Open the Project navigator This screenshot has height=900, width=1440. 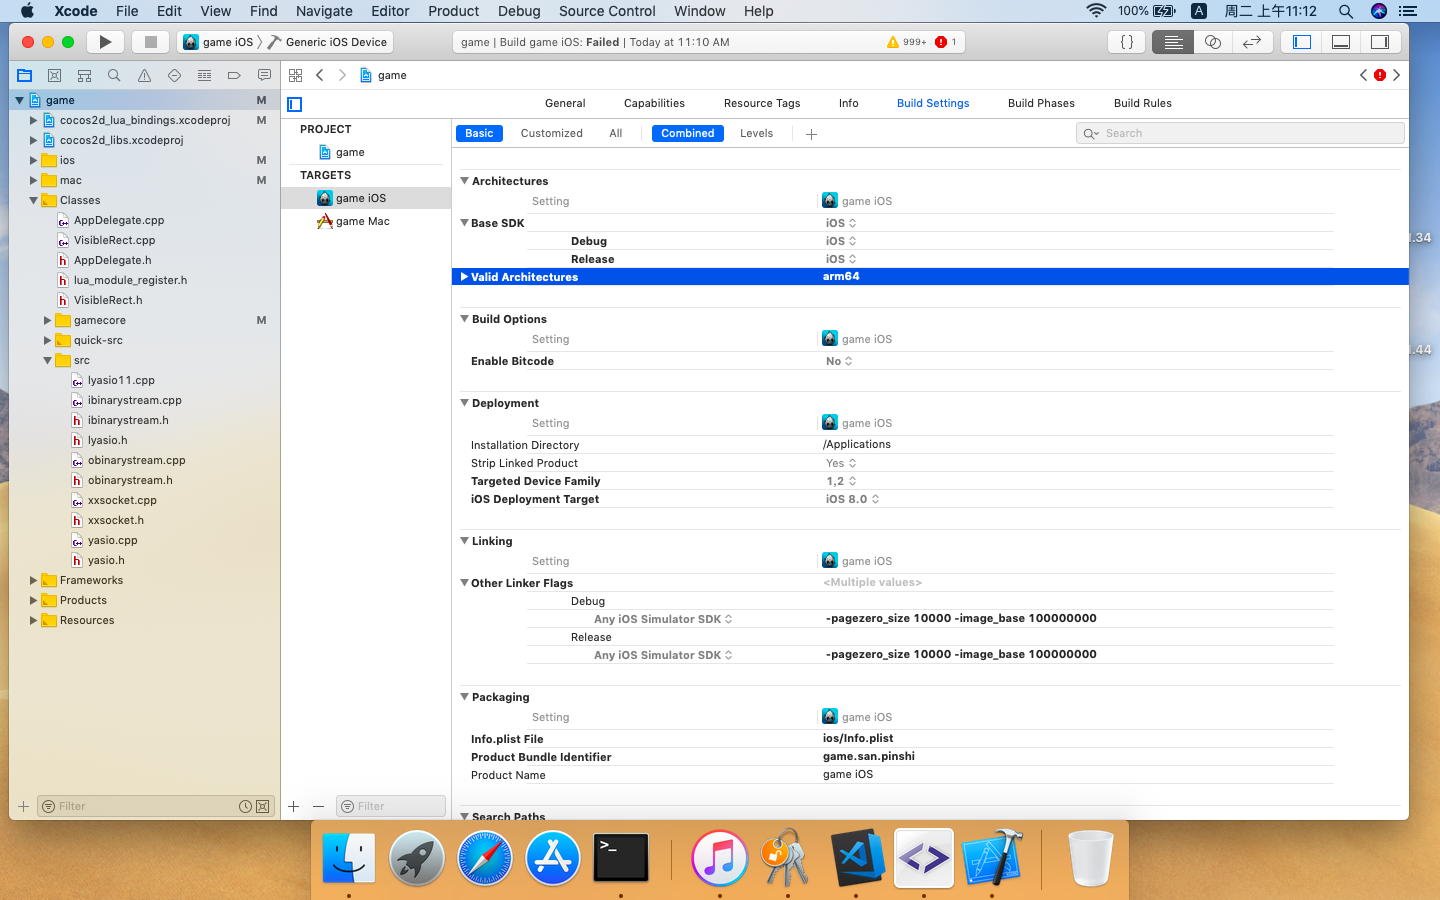click(25, 75)
